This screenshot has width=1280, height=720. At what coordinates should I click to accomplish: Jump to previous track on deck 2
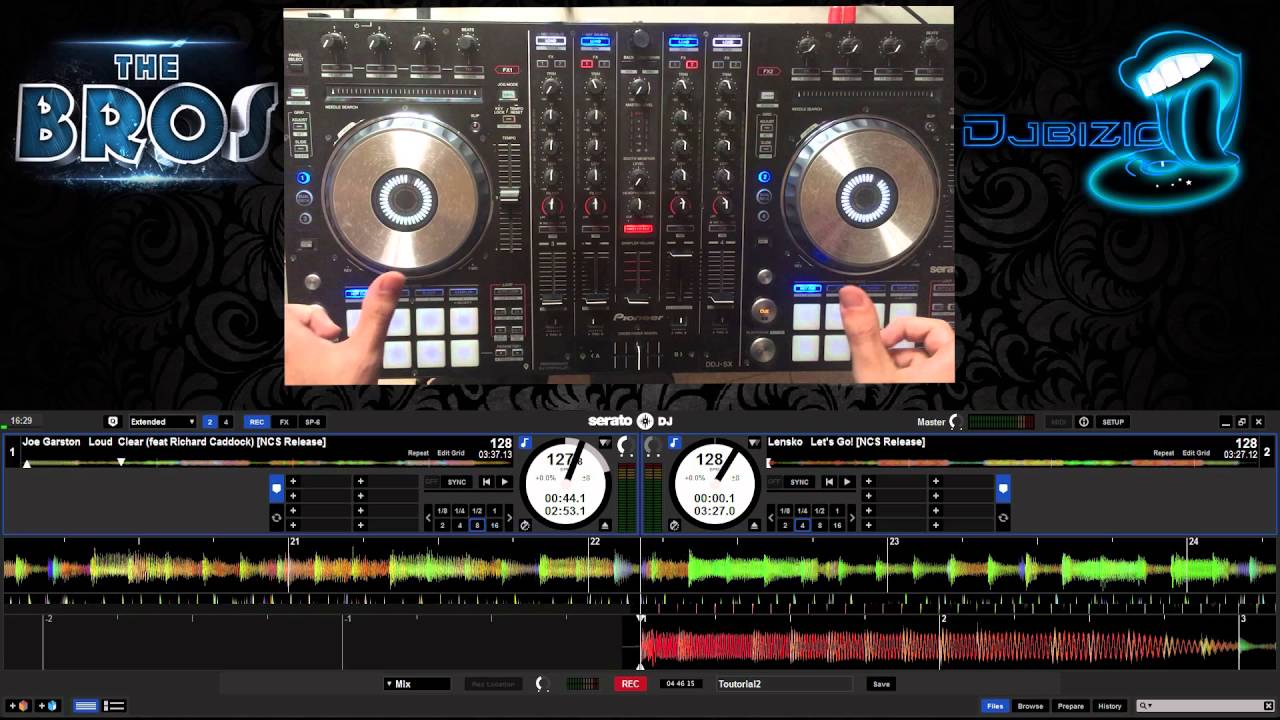(x=829, y=482)
